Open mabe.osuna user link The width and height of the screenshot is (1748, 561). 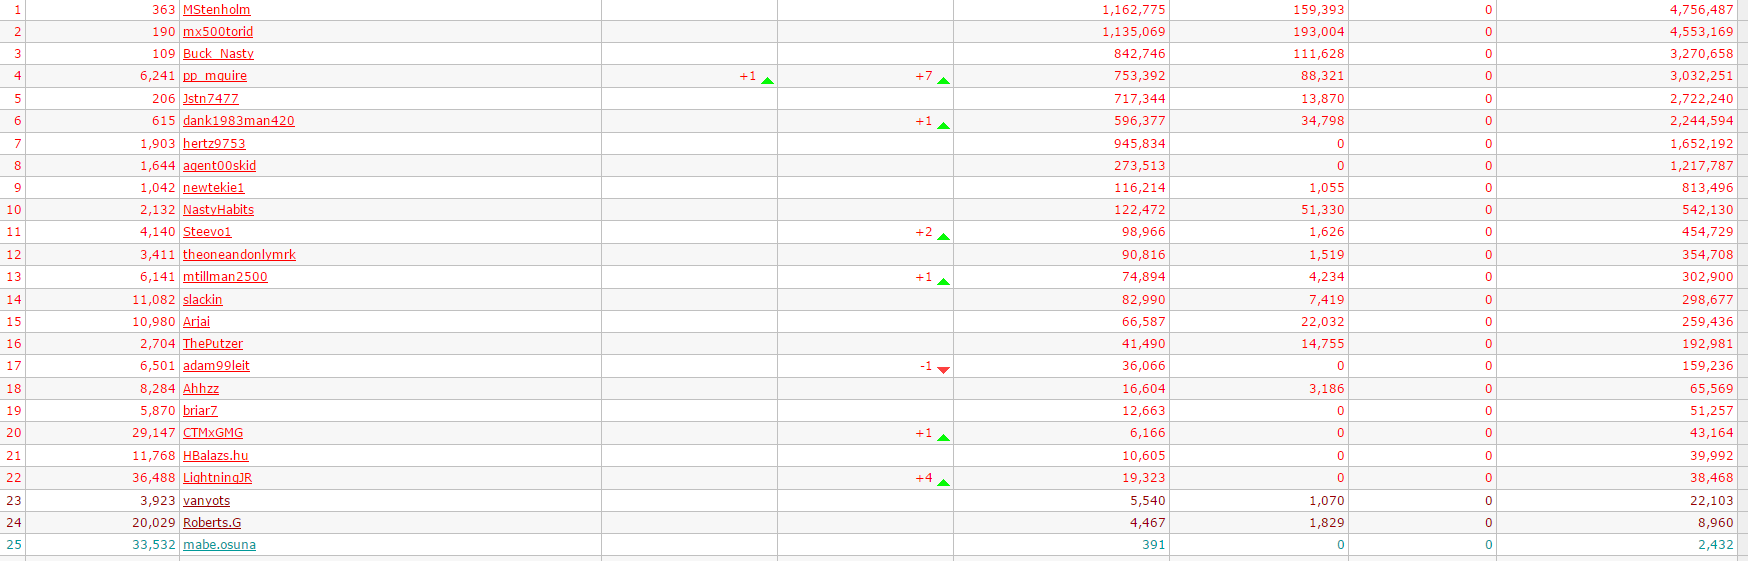(x=219, y=545)
